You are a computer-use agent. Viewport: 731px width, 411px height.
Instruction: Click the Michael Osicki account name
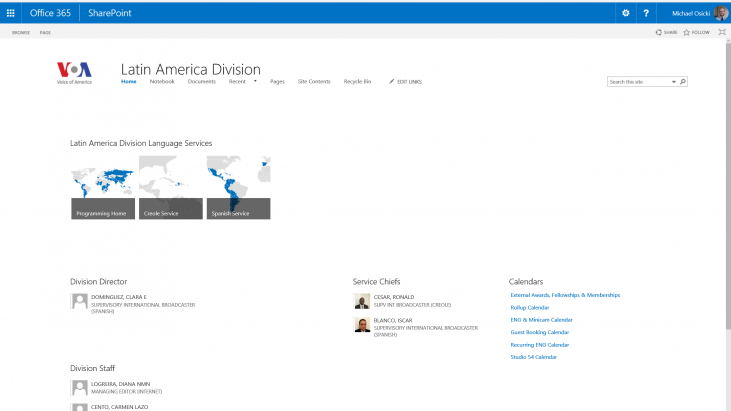pos(691,14)
